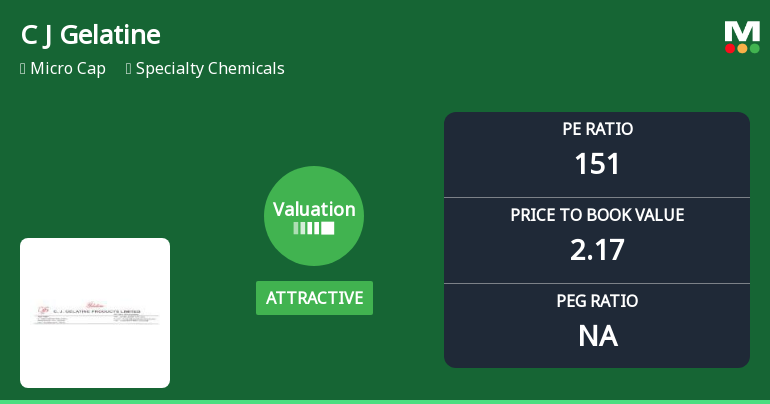The image size is (770, 404).
Task: Click the small icon before Specialty Chemicals
Action: click(x=129, y=69)
